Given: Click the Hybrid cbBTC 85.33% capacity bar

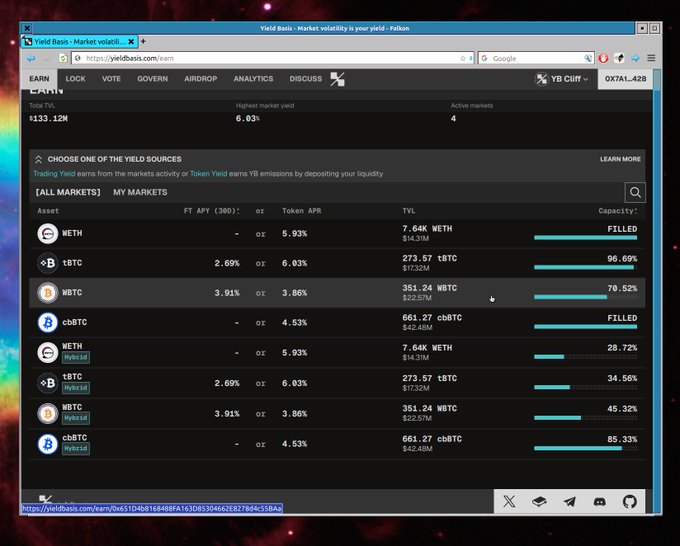Looking at the screenshot, I should tap(585, 448).
